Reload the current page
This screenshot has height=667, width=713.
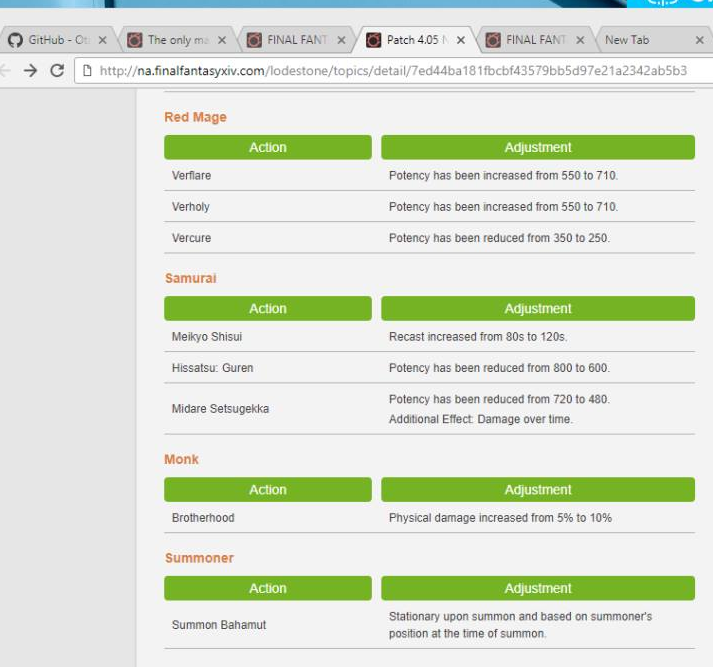[57, 70]
